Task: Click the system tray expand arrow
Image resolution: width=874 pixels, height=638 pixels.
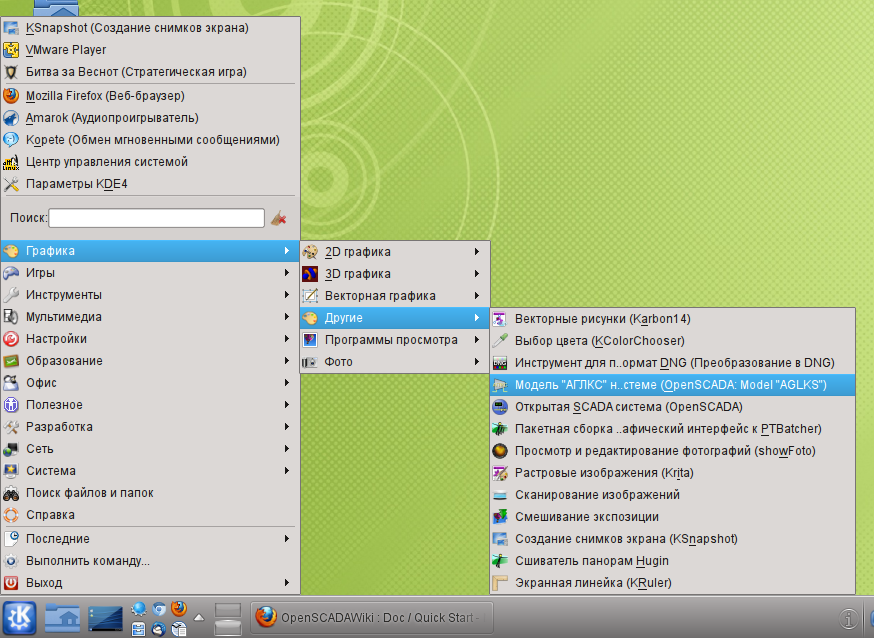Action: [199, 618]
